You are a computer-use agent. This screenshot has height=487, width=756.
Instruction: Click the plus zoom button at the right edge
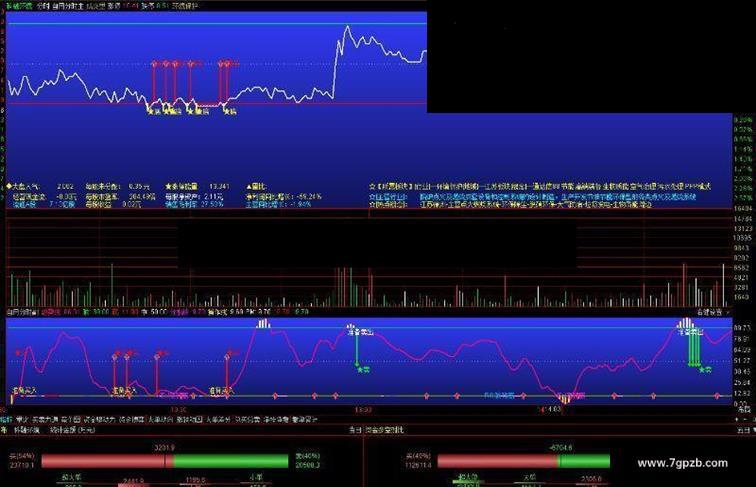[x=738, y=419]
